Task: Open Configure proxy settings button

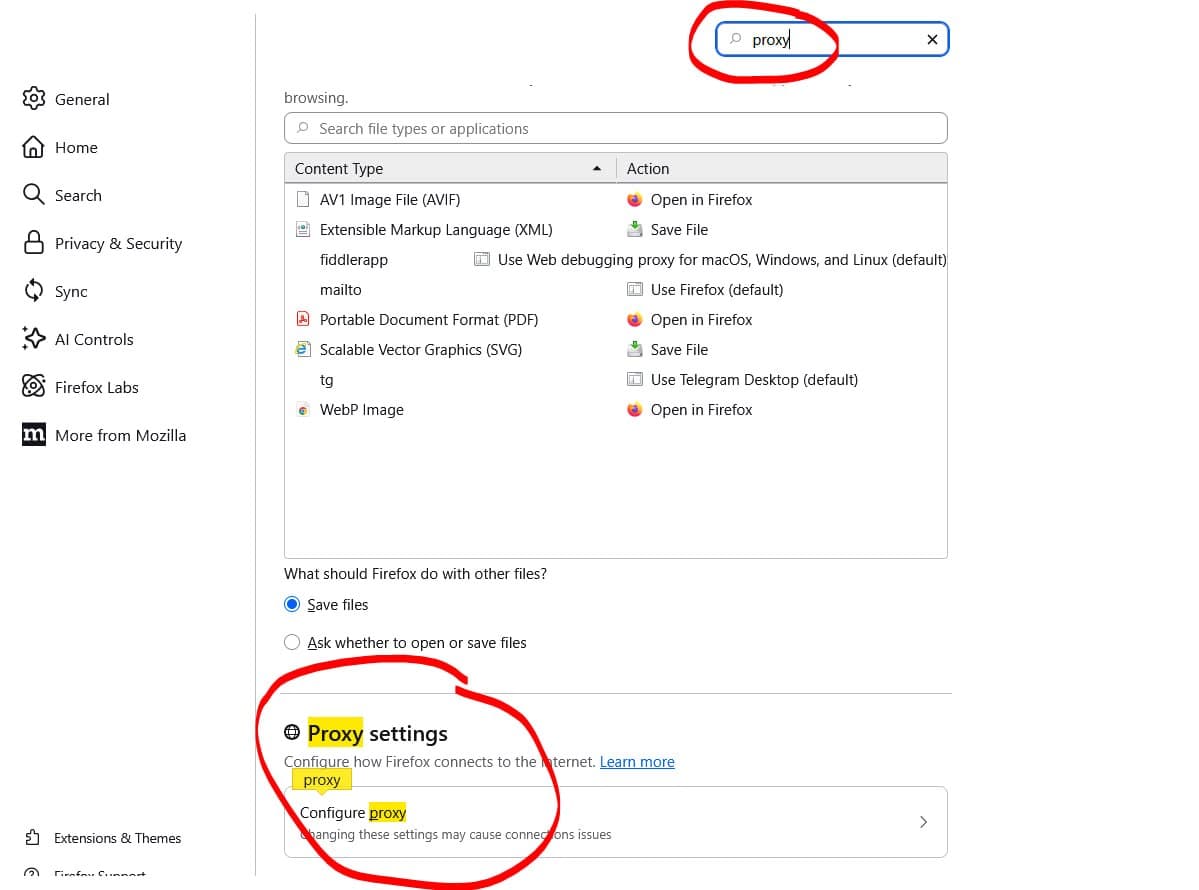Action: click(x=616, y=822)
